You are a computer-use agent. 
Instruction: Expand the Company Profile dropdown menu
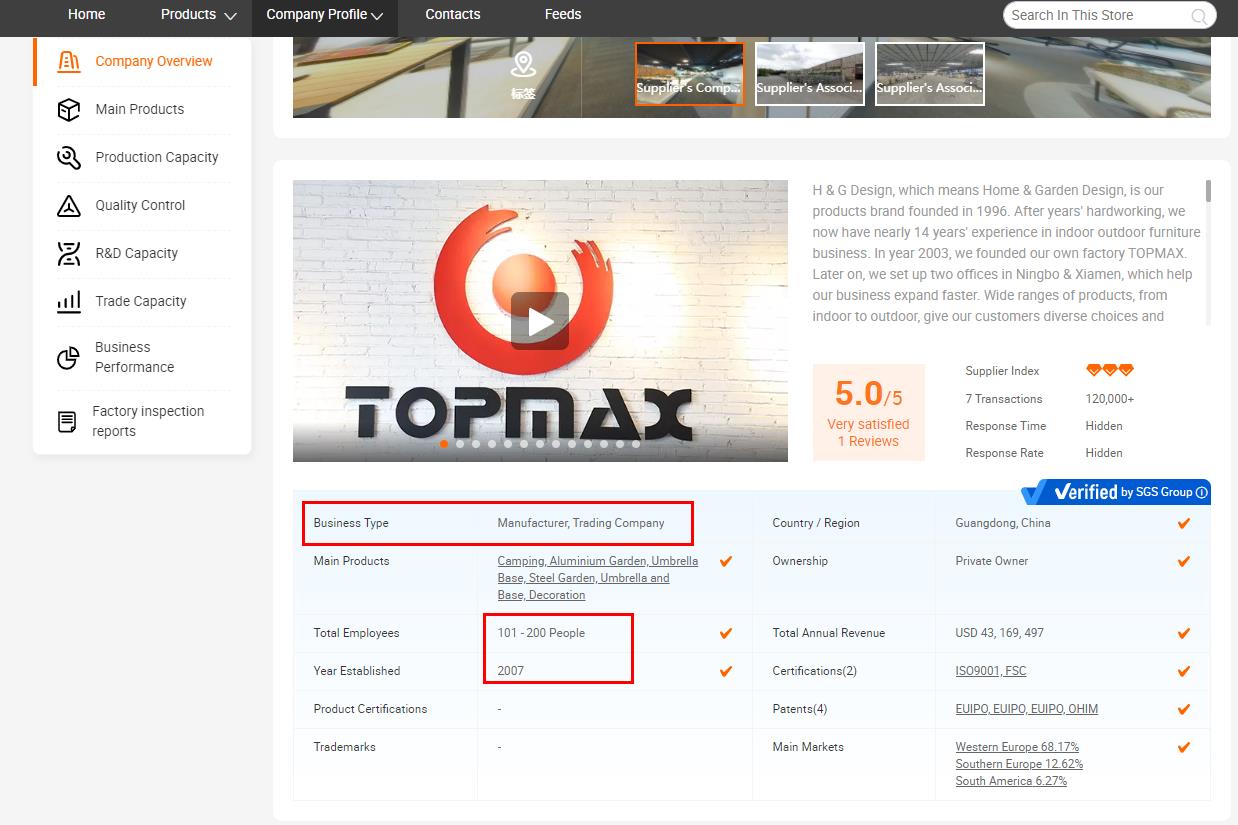tap(325, 14)
